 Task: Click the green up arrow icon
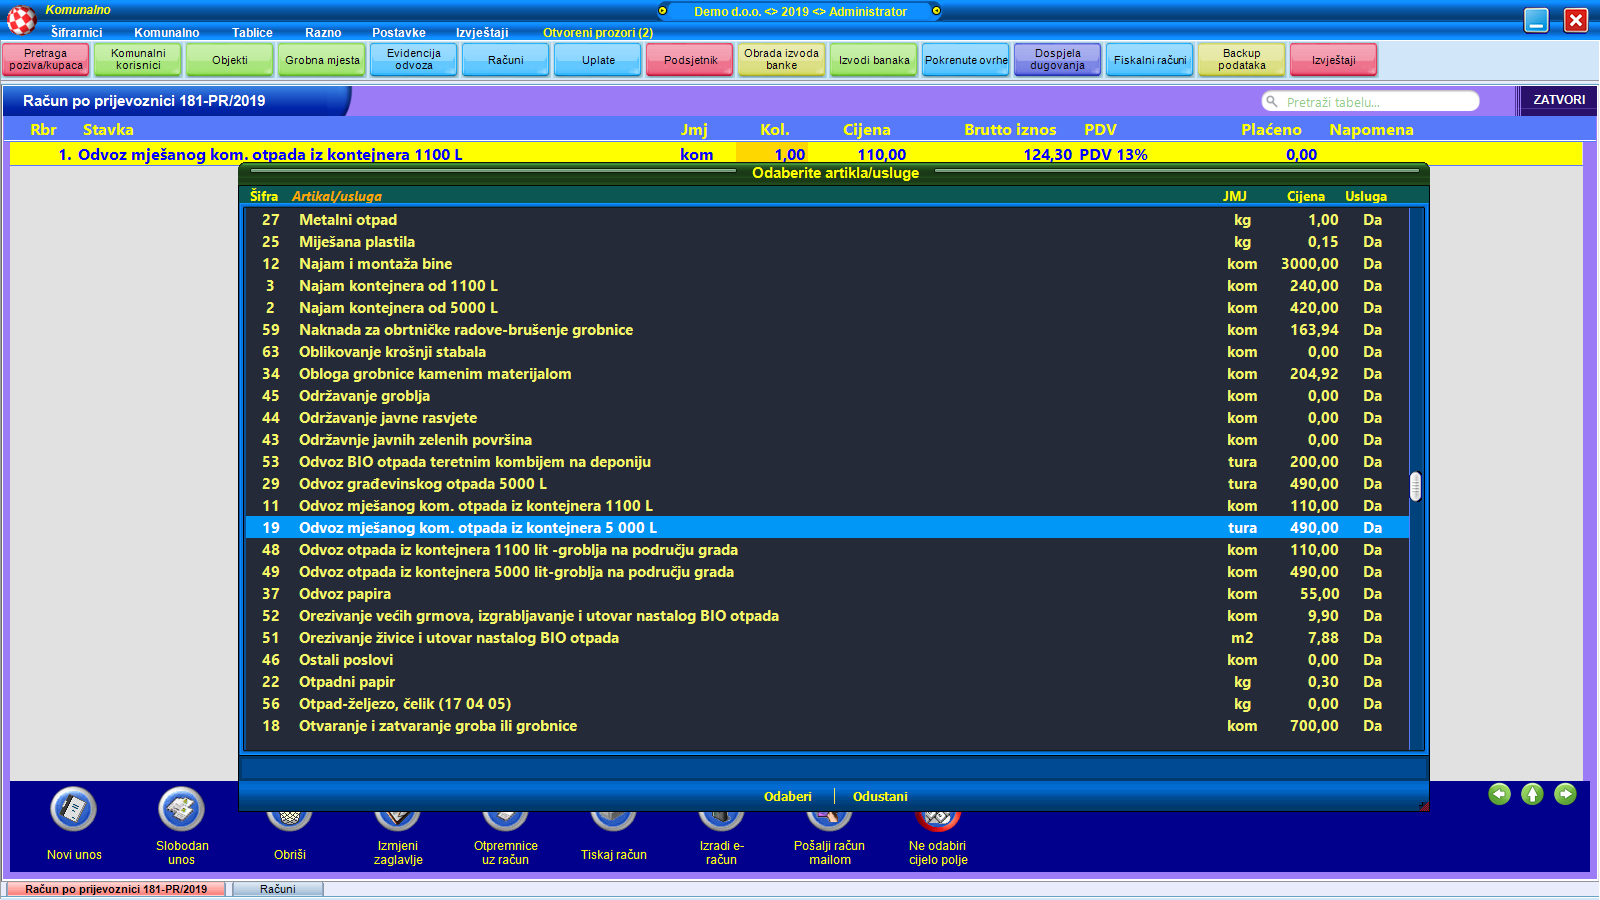pyautogui.click(x=1532, y=794)
